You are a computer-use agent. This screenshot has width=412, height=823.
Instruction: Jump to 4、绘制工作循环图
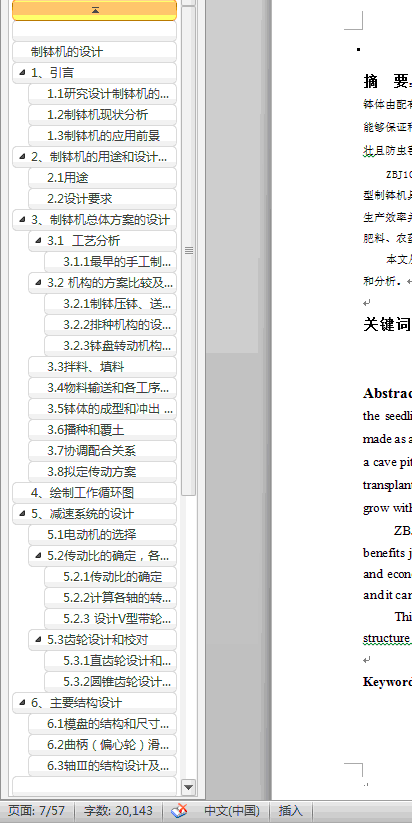[x=94, y=492]
